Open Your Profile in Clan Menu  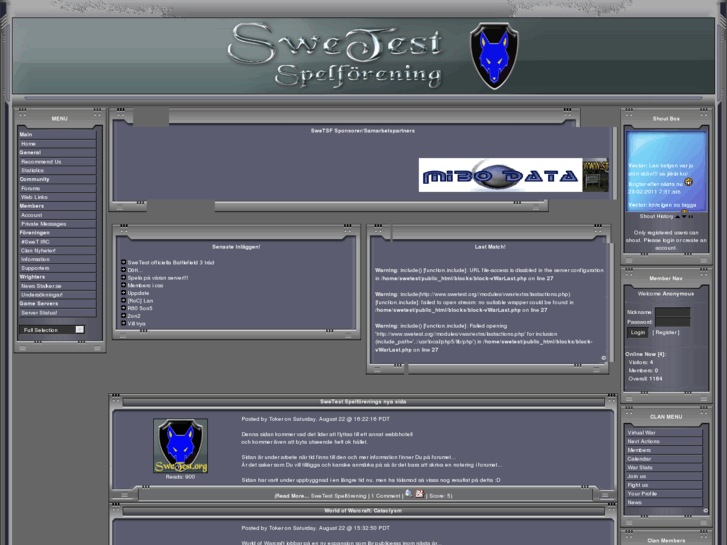pyautogui.click(x=642, y=494)
